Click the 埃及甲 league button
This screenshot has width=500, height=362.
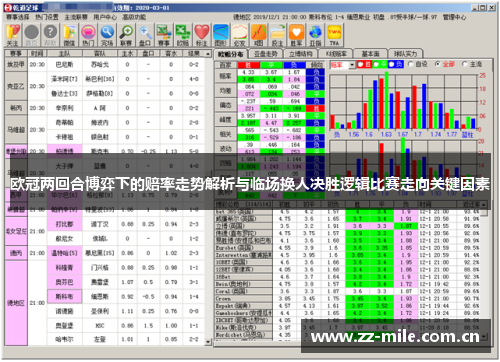(16, 64)
